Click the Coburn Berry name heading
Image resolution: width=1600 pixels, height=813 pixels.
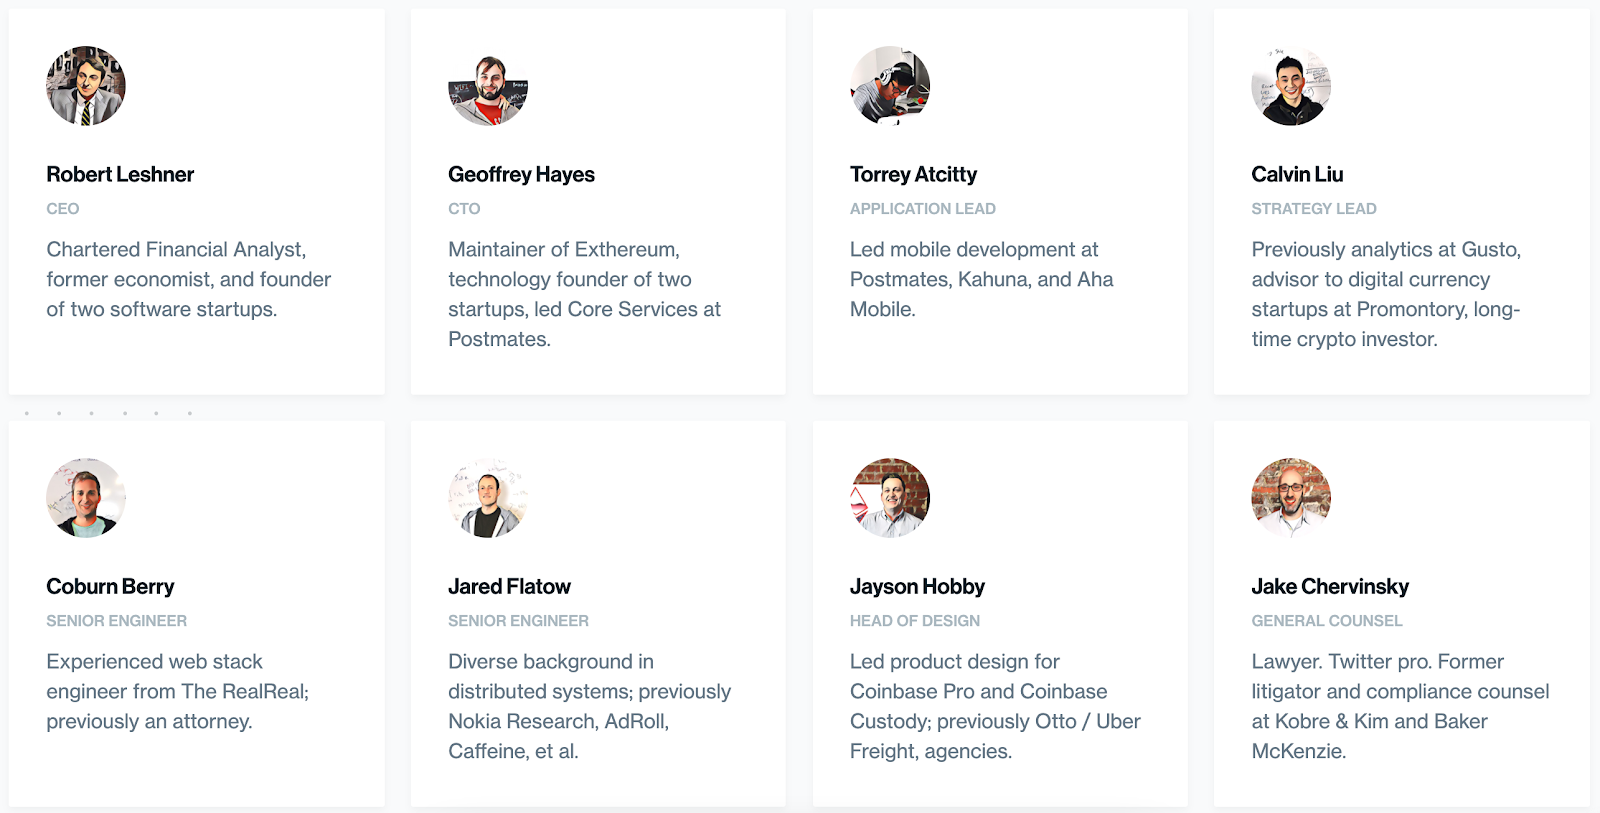110,586
